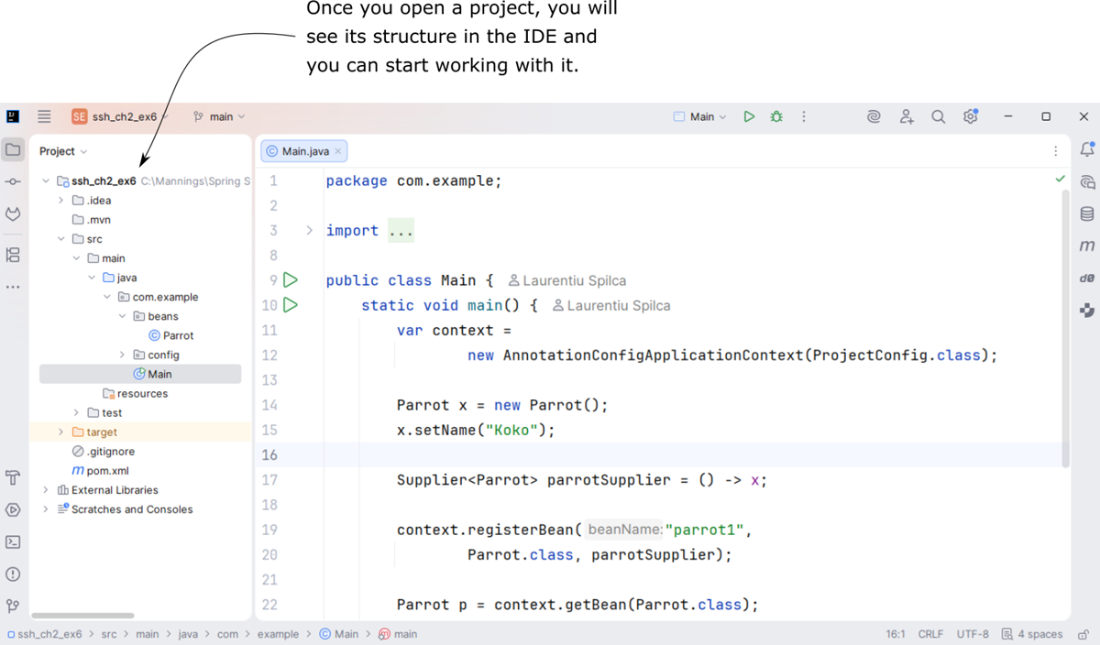Viewport: 1100px width, 645px height.
Task: Open the Services tool window
Action: click(13, 510)
